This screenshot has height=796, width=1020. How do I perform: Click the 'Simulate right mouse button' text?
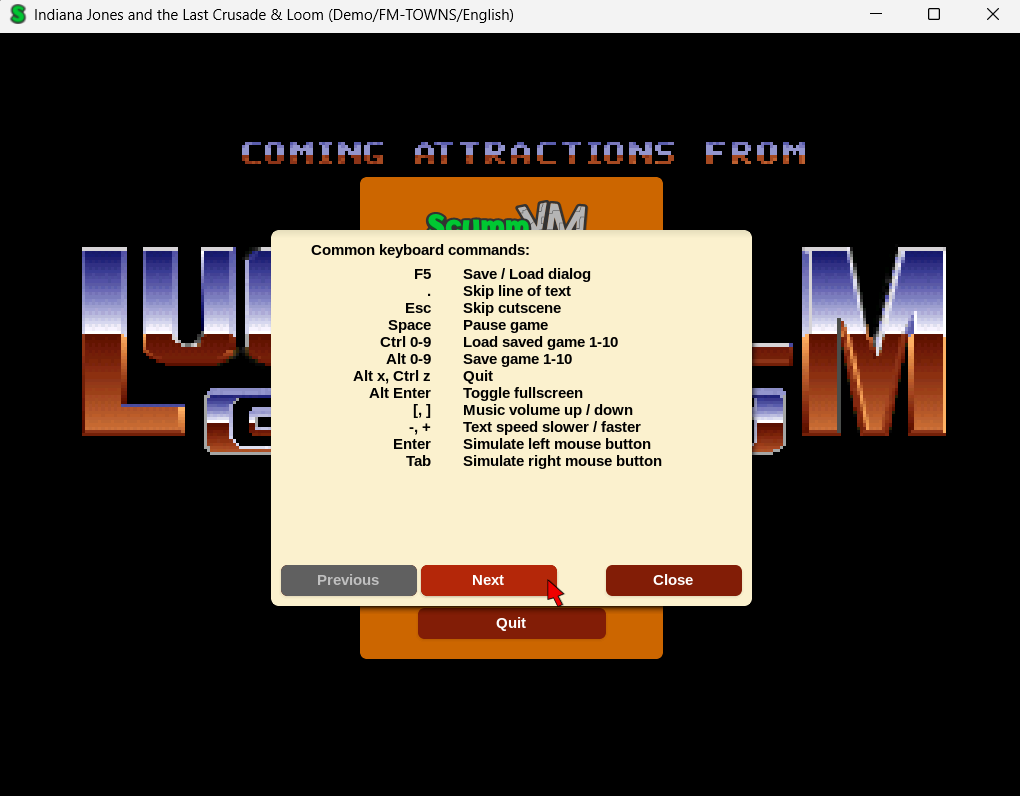click(562, 461)
